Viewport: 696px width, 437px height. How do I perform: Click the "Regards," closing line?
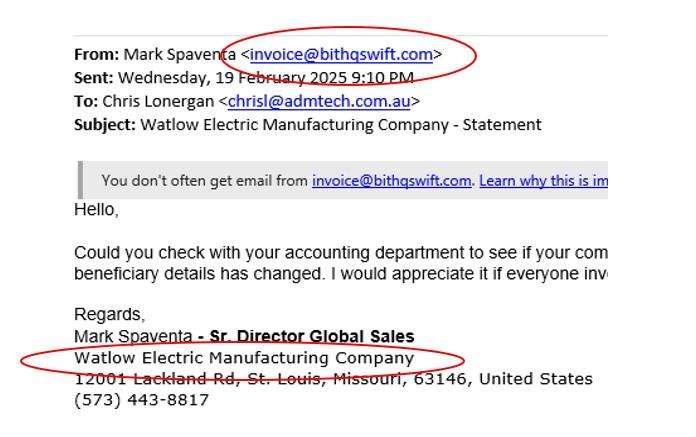[110, 315]
